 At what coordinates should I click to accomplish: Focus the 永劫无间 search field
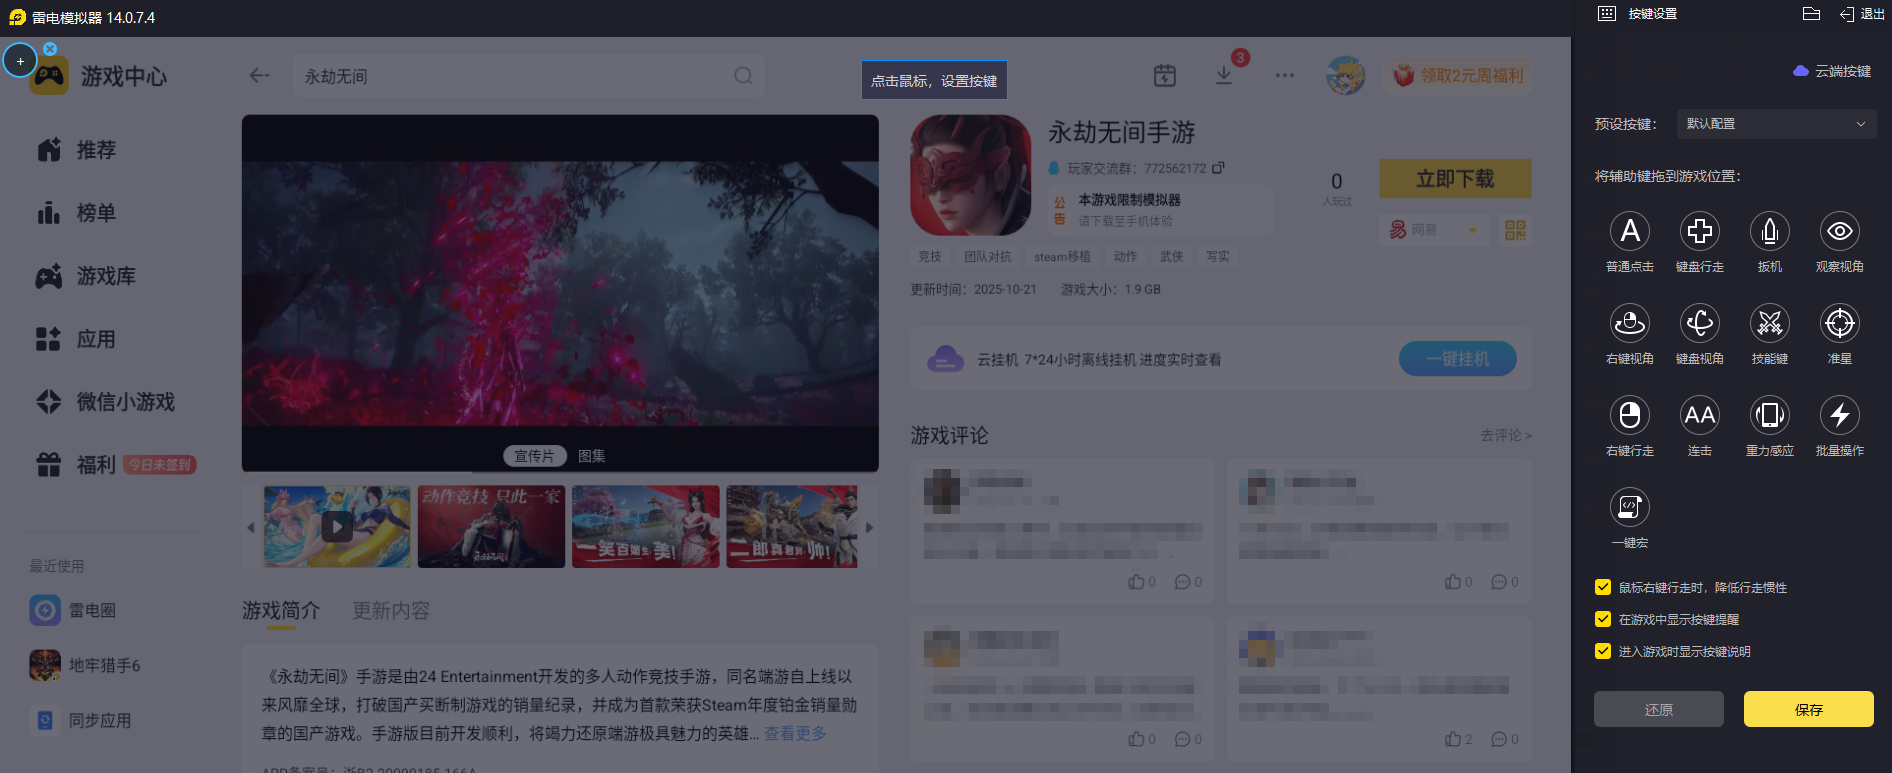tap(528, 76)
